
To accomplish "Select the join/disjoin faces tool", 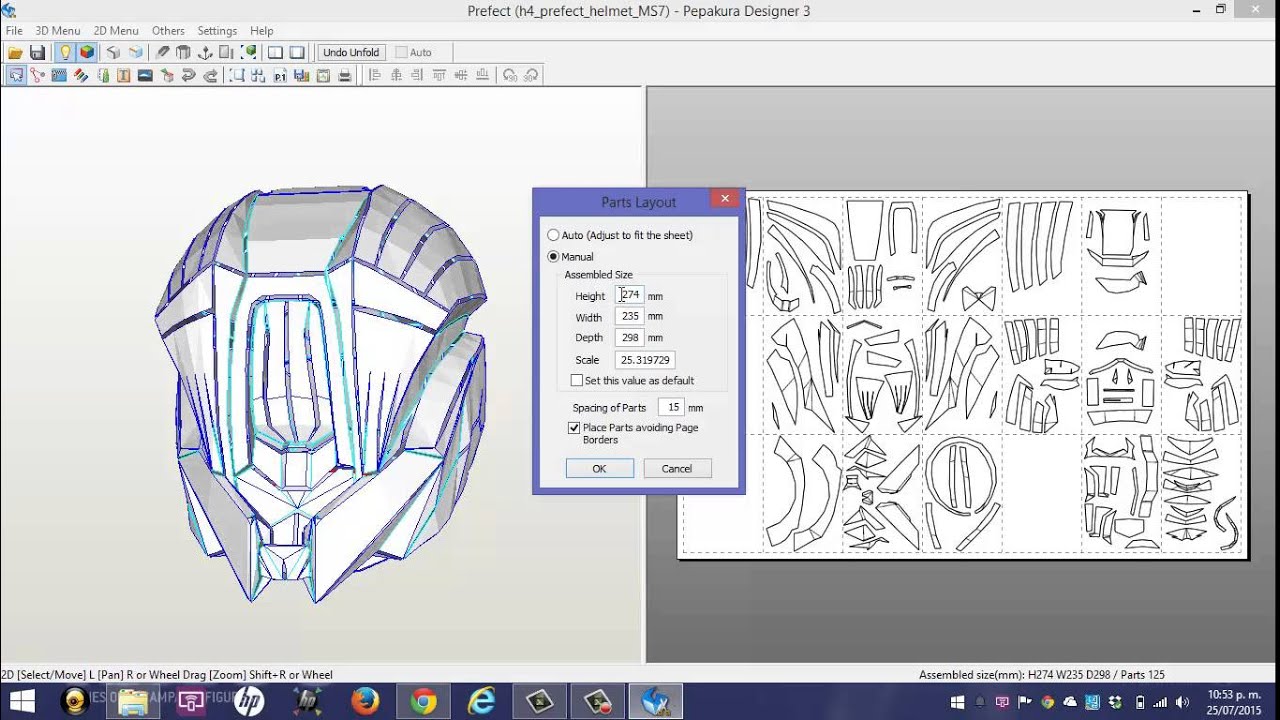I will [x=38, y=75].
